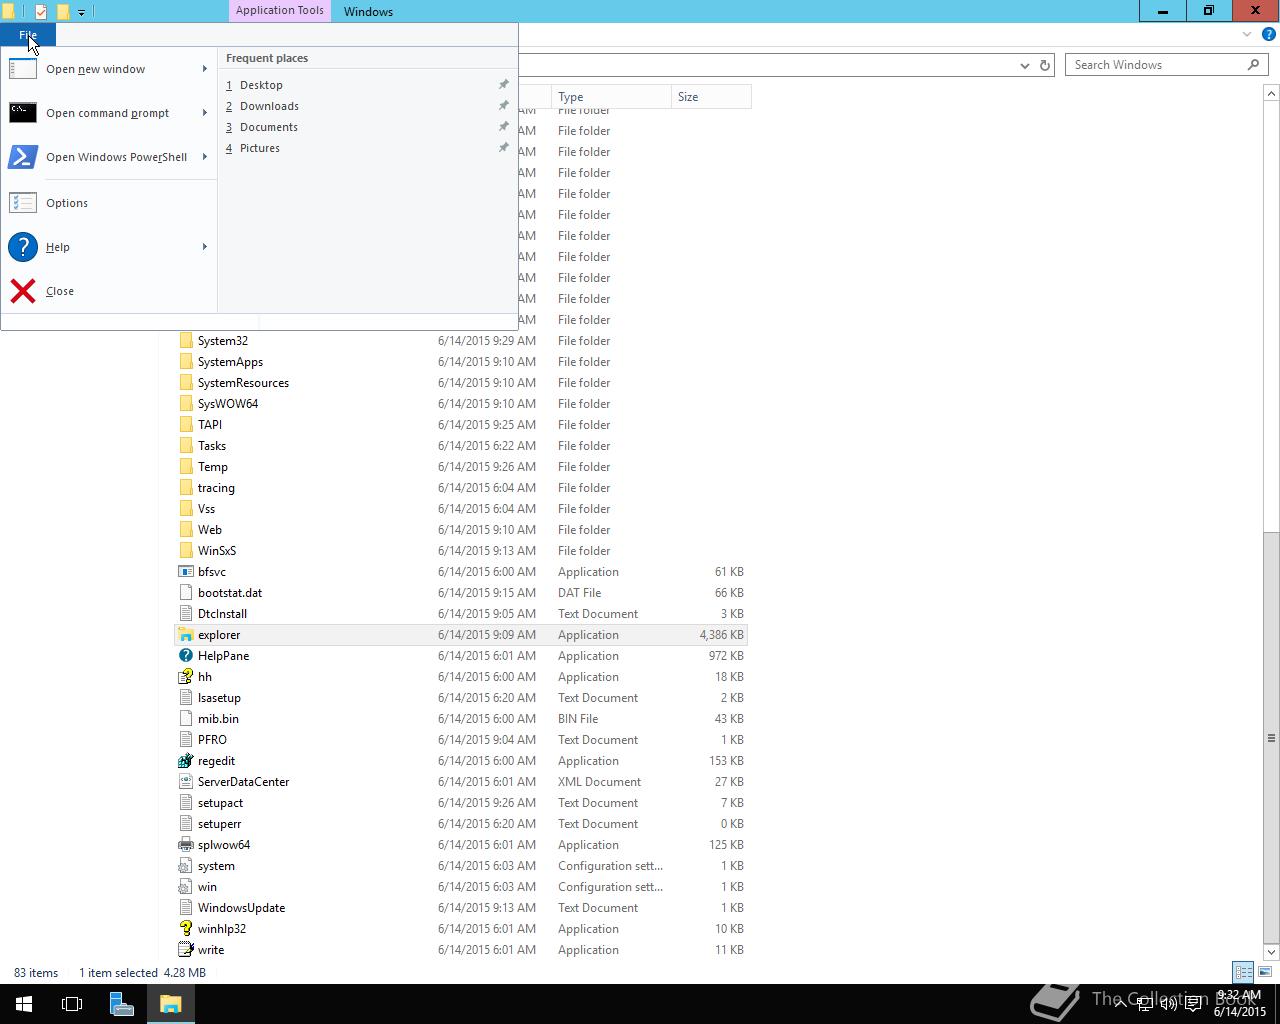Screen dimensions: 1280x1024
Task: Select the hh help application icon
Action: click(186, 677)
